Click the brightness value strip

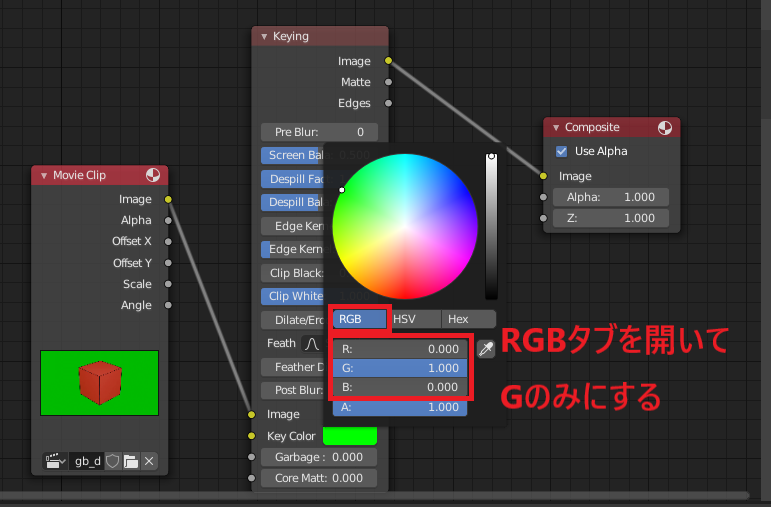point(491,226)
